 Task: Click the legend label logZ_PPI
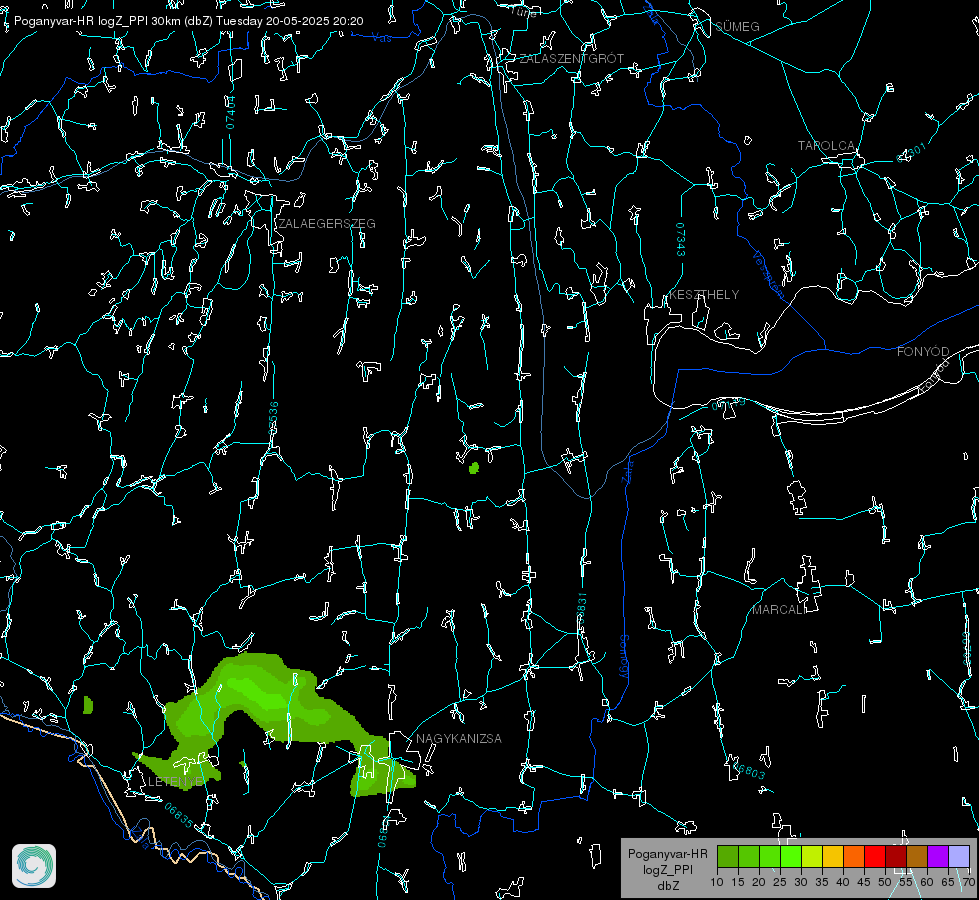tap(667, 869)
